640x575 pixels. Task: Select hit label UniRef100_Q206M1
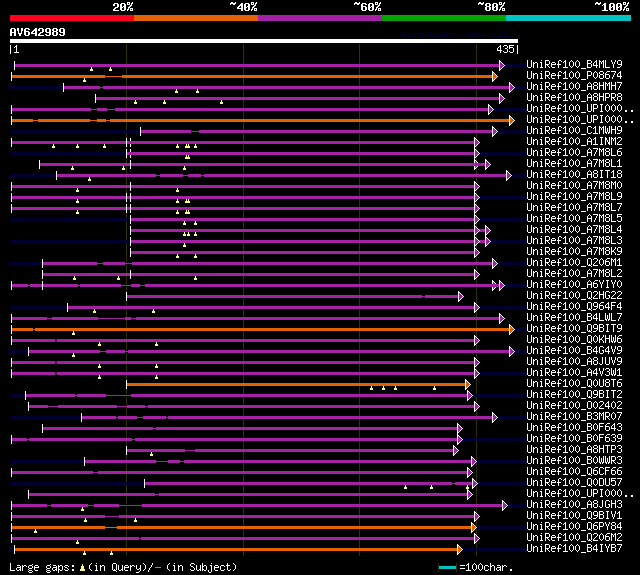coord(574,263)
